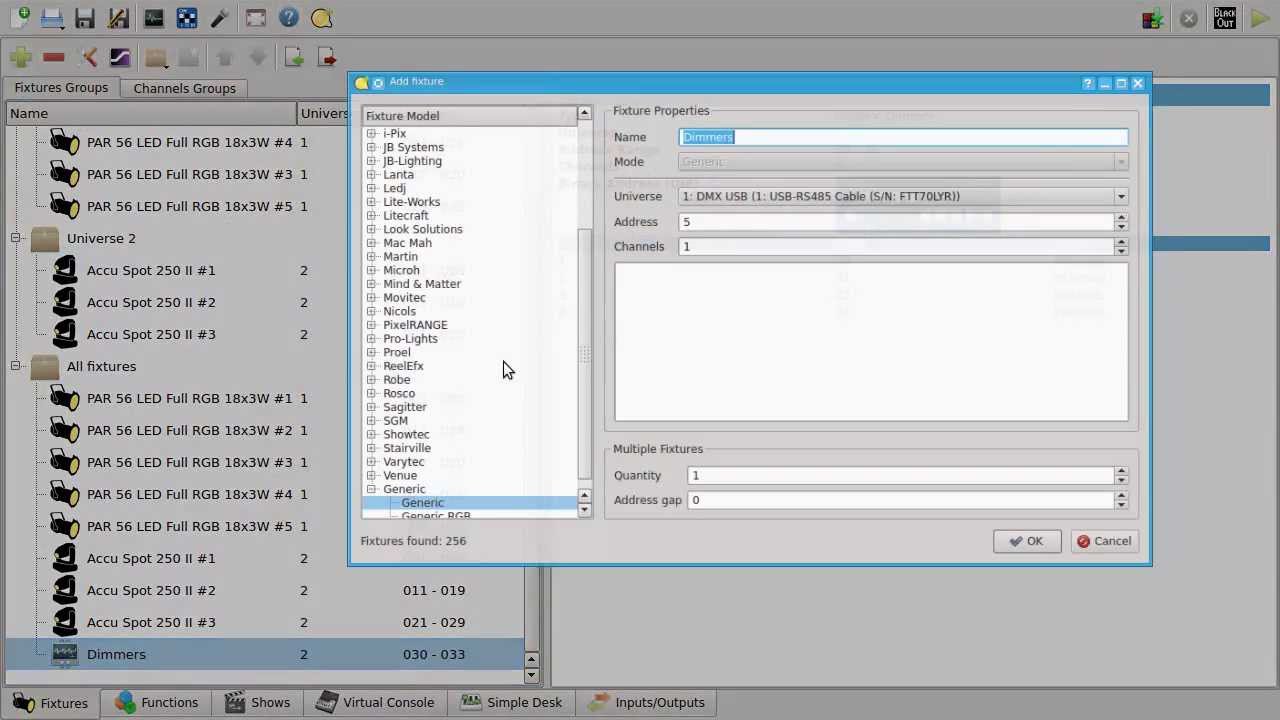Open the About QLC+ icon
Screen dimensions: 1280x720
coord(321,18)
